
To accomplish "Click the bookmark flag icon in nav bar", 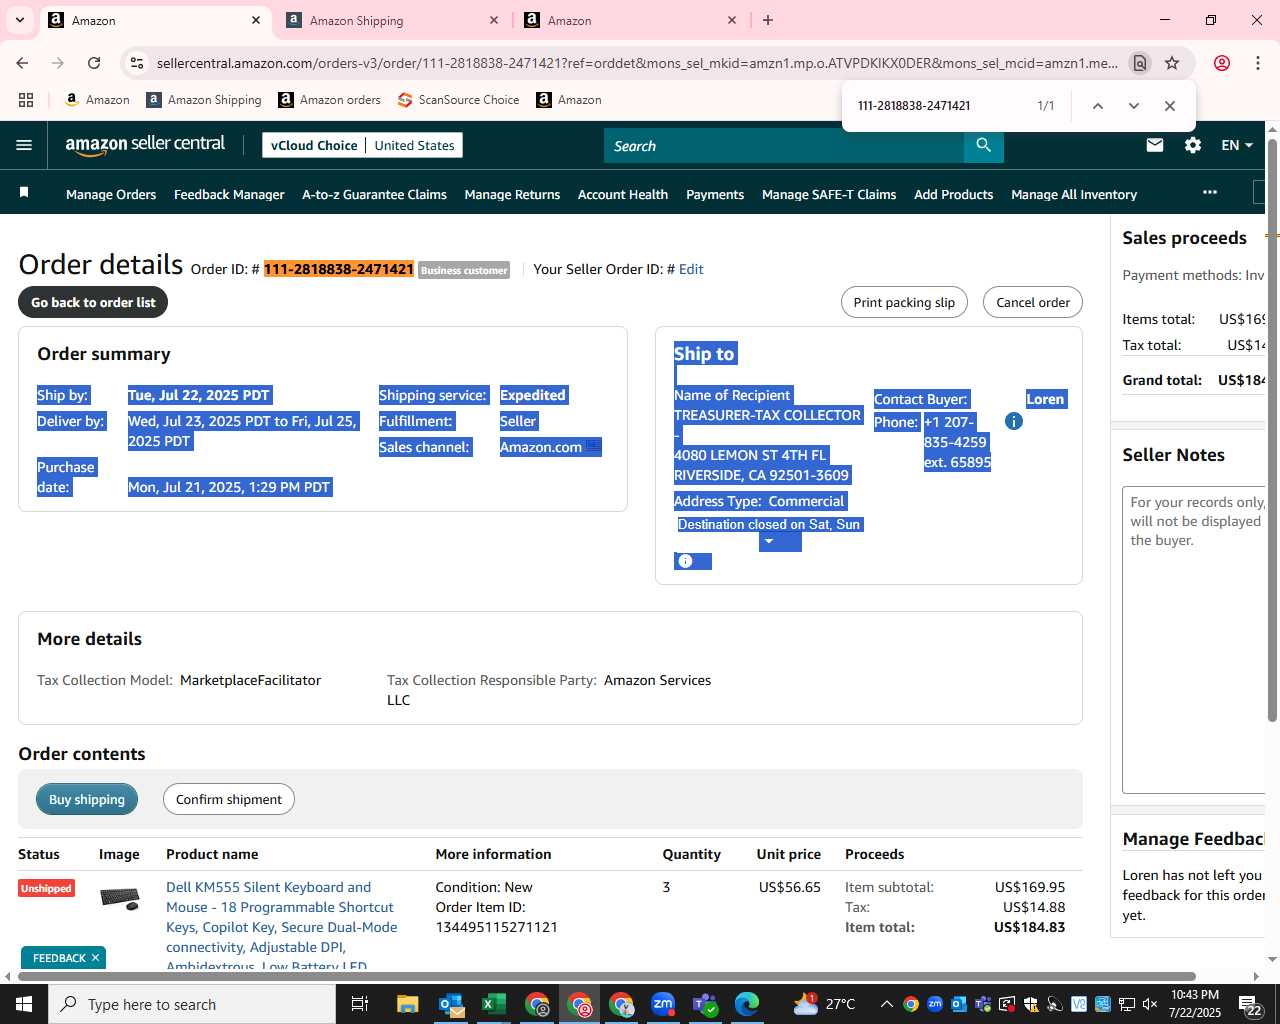I will pos(24,192).
